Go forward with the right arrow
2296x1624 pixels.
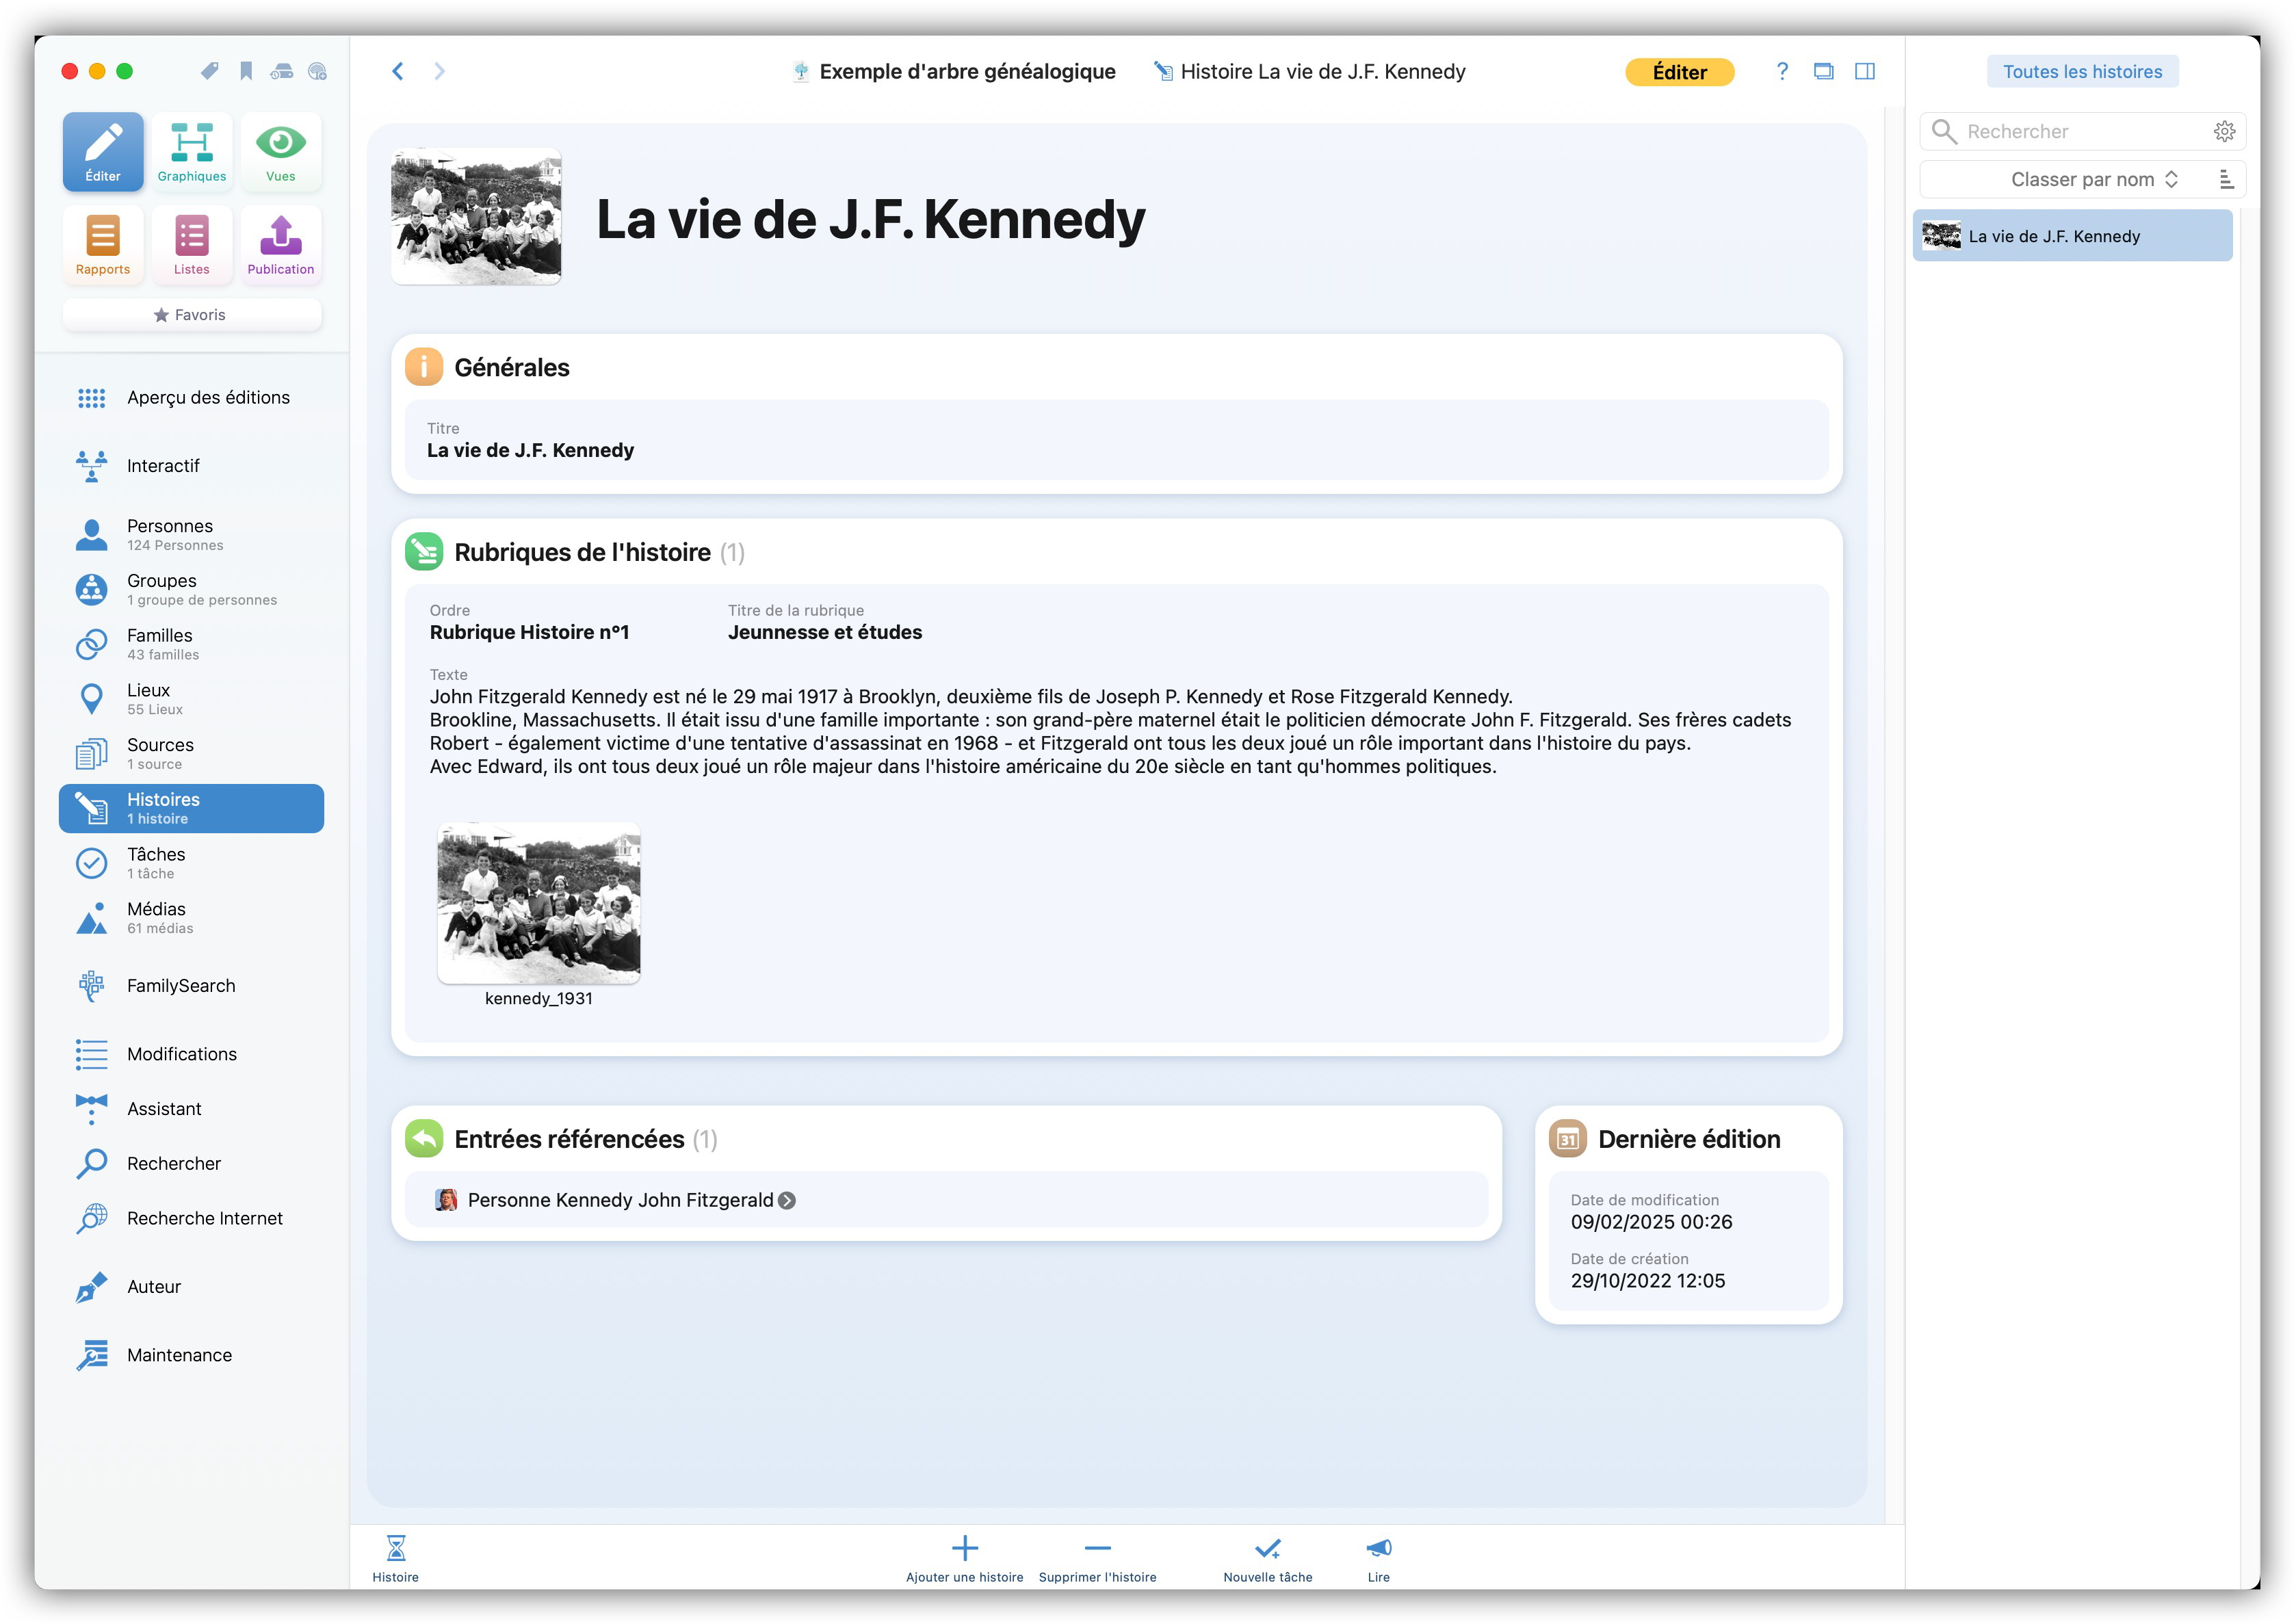coord(440,71)
